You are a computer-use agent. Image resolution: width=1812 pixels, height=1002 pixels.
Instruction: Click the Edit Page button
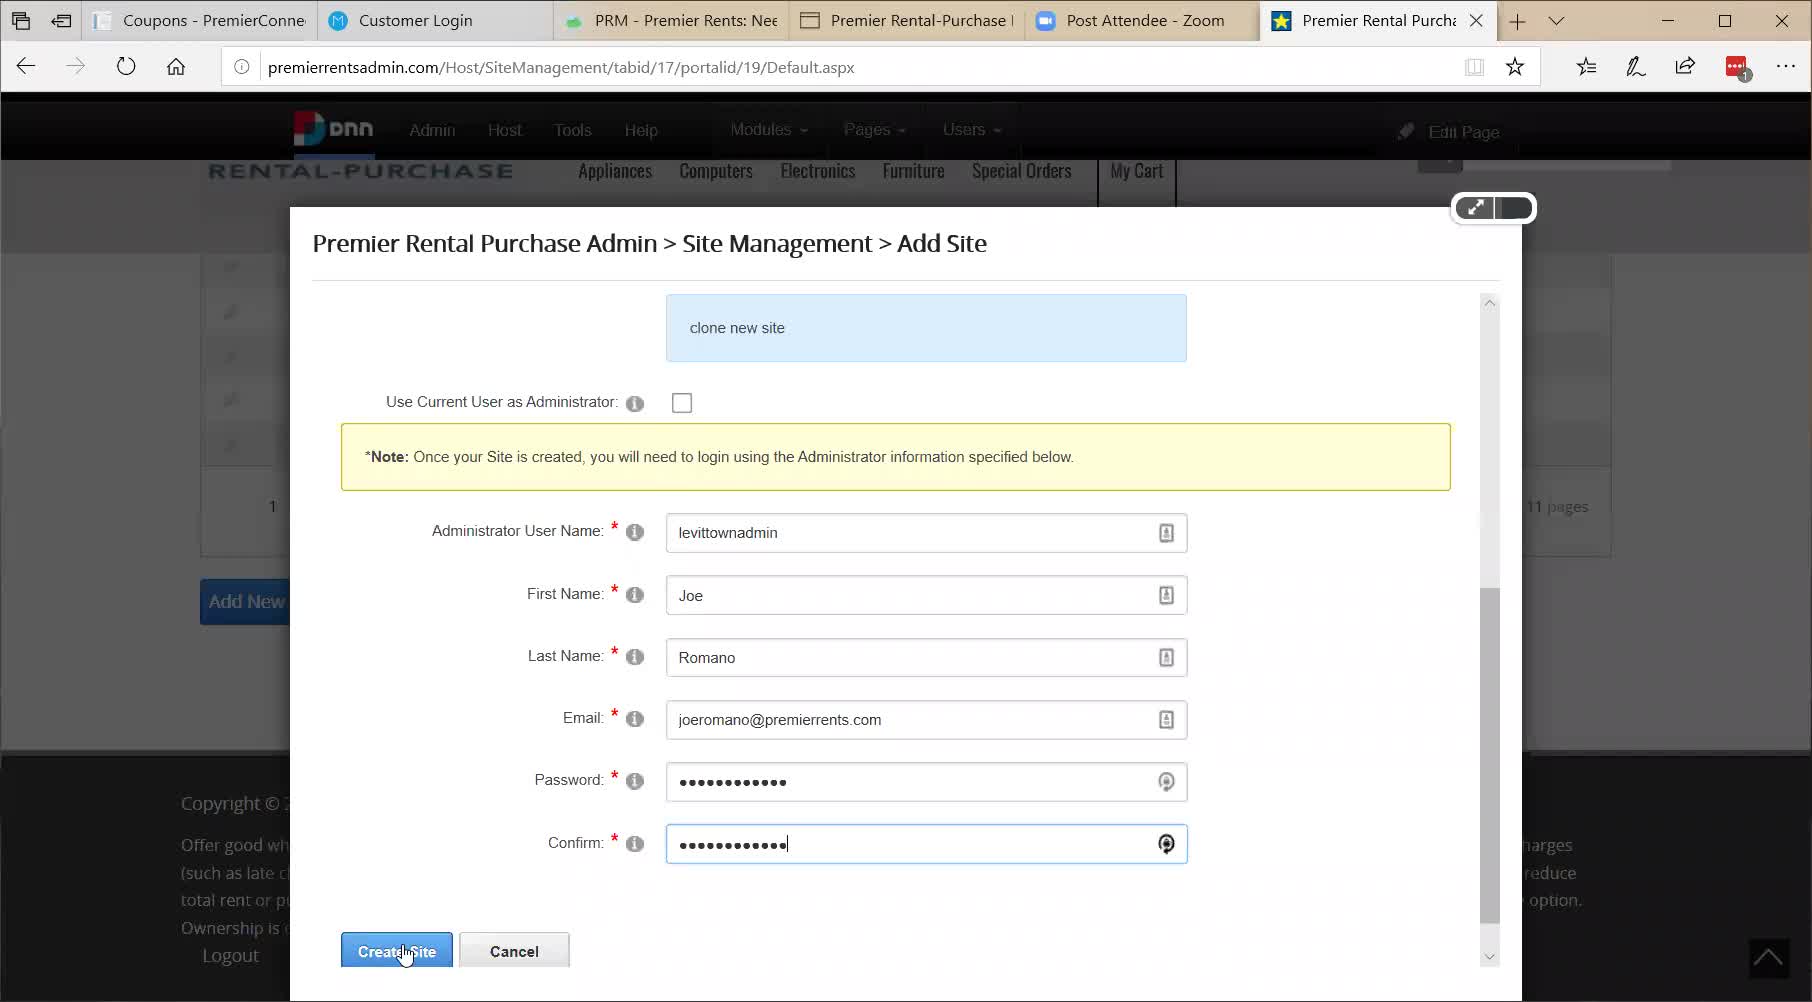pyautogui.click(x=1449, y=132)
